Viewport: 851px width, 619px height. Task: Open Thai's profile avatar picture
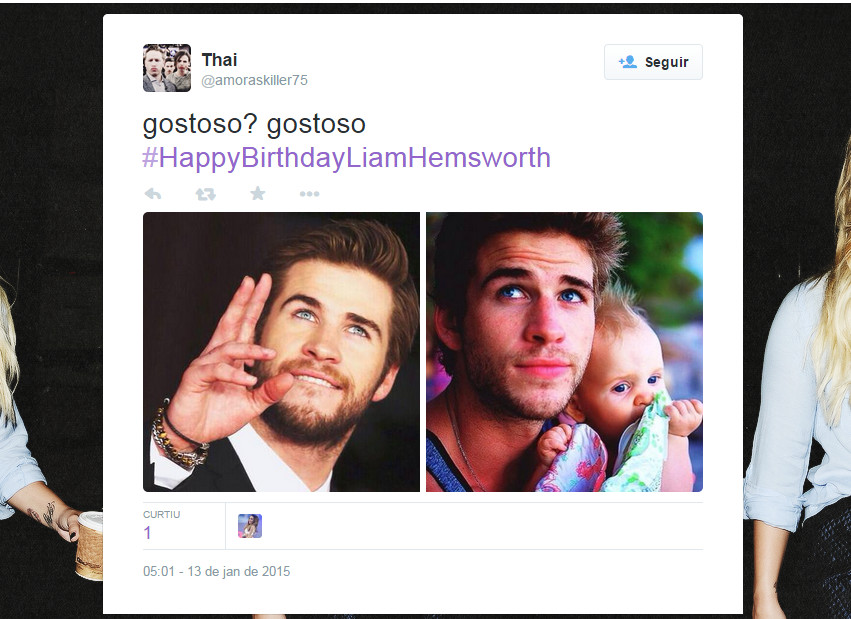click(x=167, y=68)
